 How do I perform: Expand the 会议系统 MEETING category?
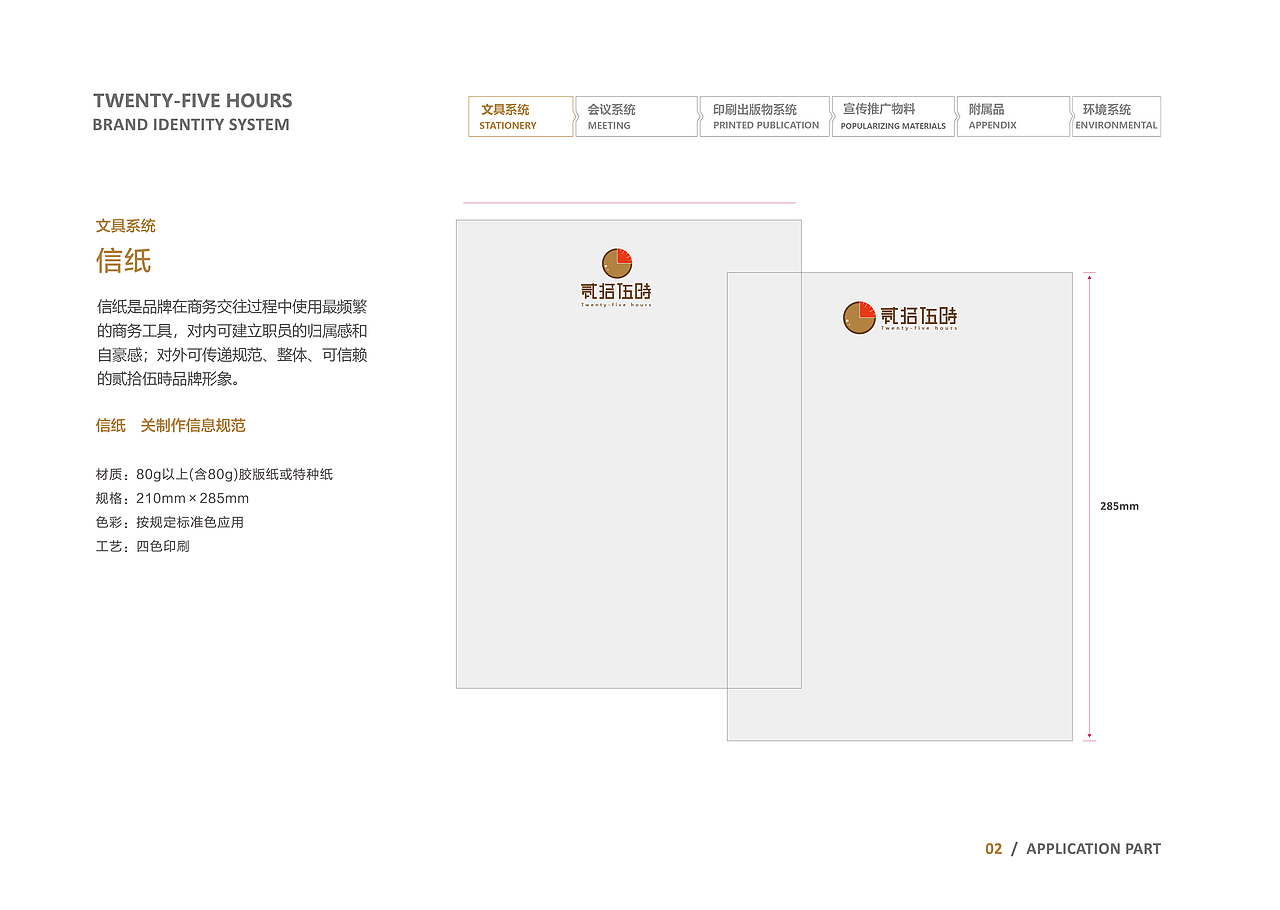[636, 116]
